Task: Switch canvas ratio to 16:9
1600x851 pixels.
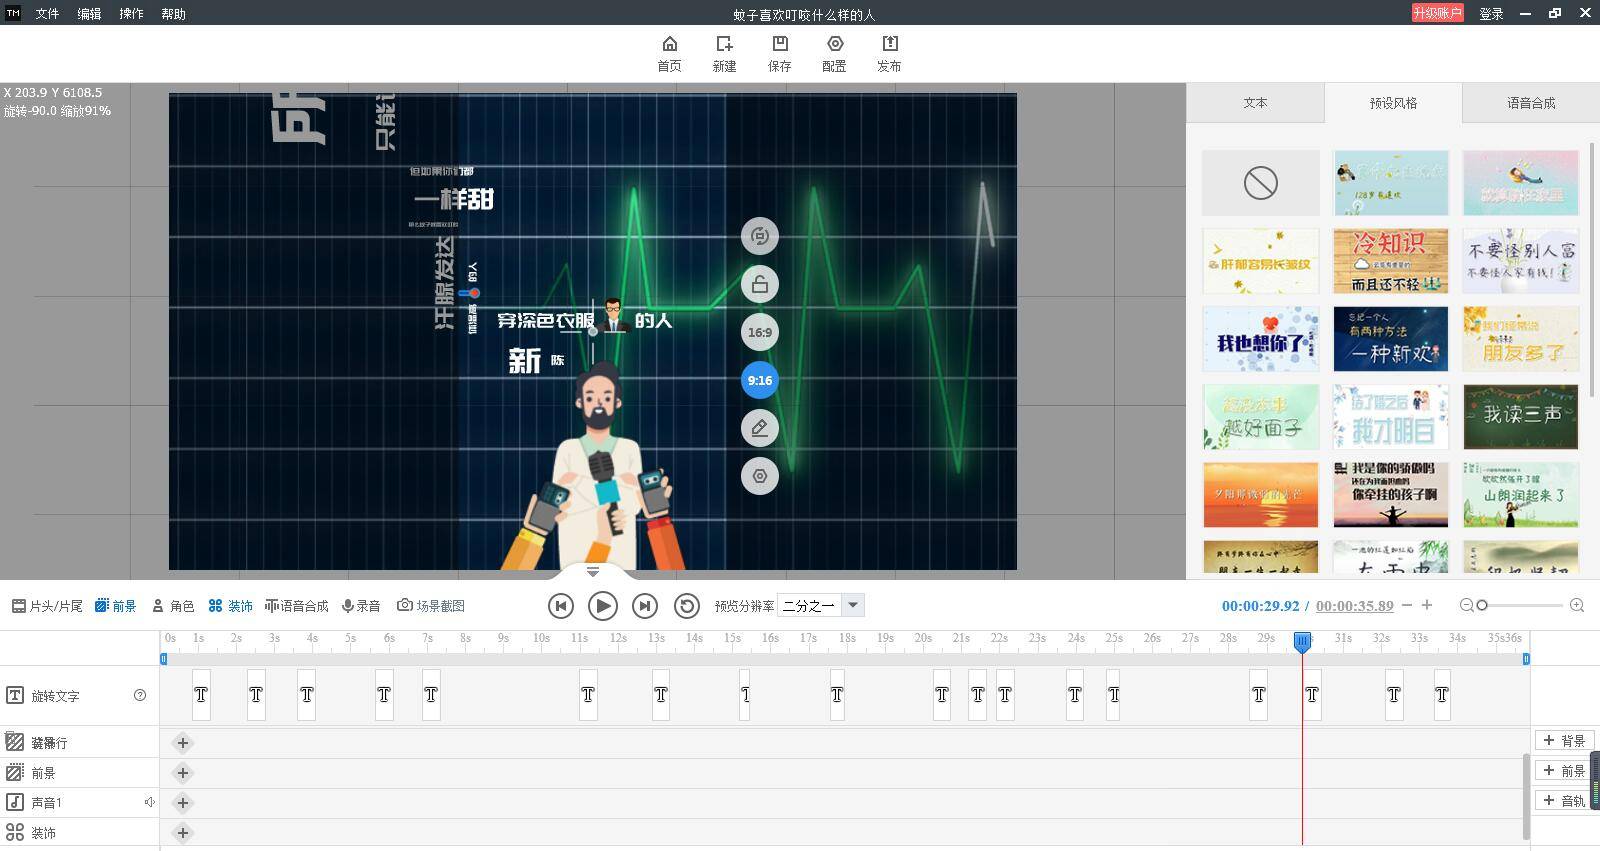Action: tap(760, 332)
